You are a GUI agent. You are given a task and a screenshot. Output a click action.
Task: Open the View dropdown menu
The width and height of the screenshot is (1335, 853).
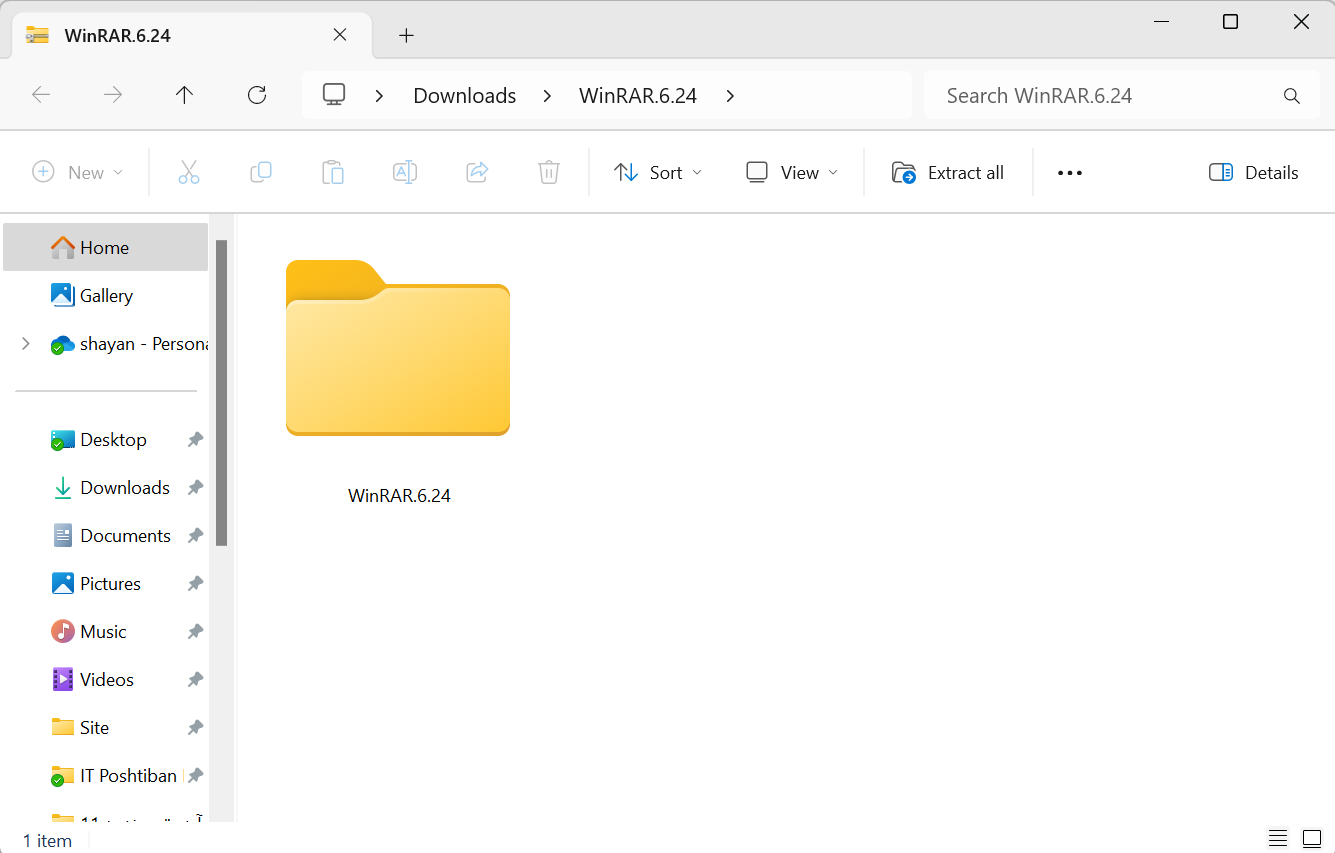tap(792, 172)
